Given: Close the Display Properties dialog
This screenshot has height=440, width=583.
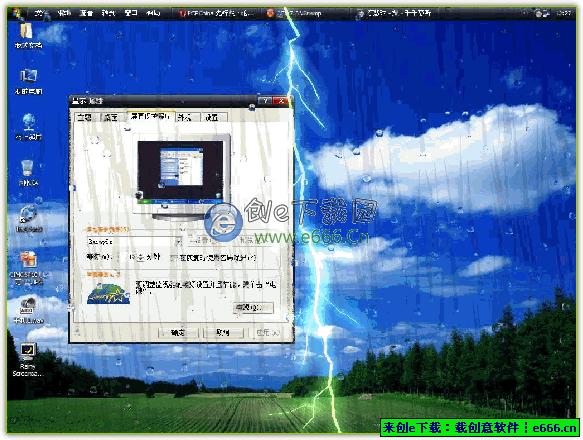Looking at the screenshot, I should [281, 101].
